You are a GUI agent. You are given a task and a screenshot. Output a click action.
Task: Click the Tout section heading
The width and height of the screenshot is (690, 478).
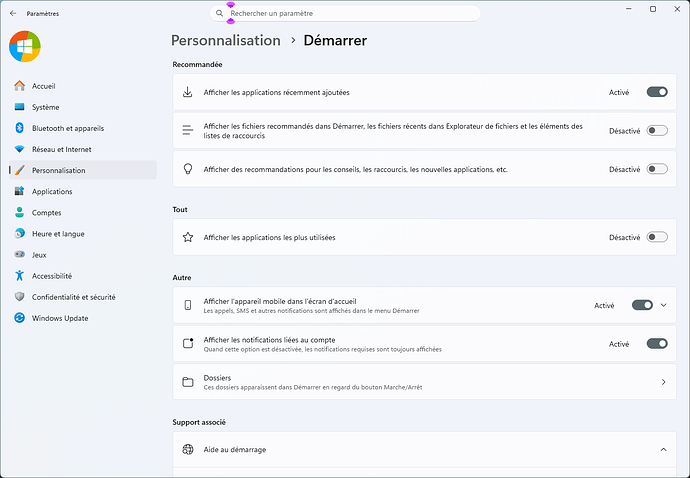point(180,210)
